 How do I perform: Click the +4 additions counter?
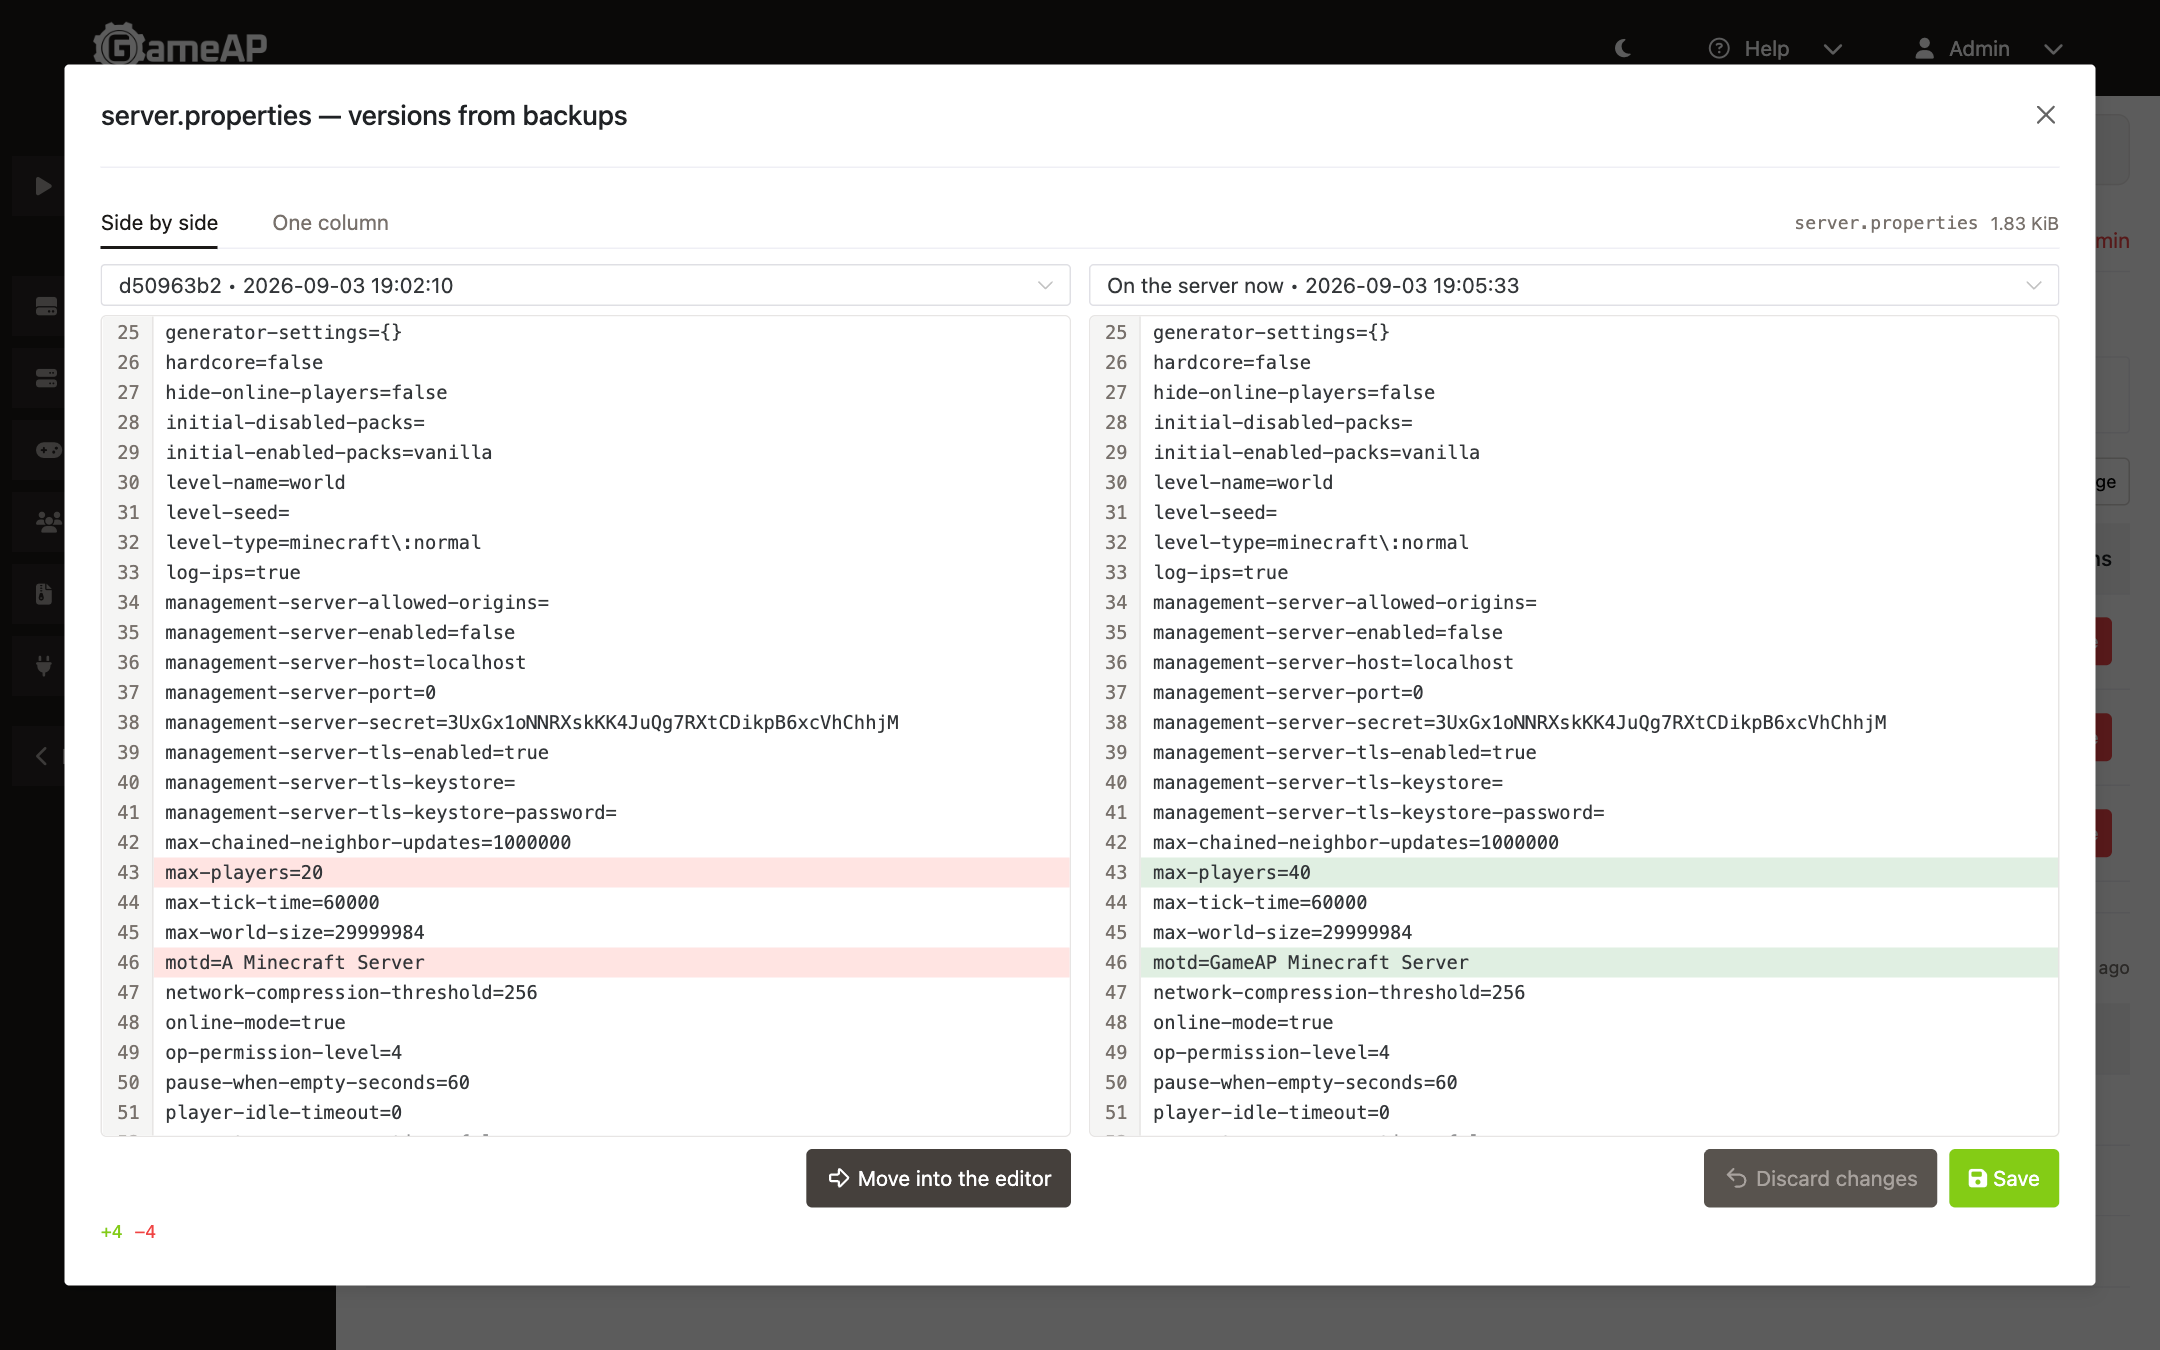111,1232
